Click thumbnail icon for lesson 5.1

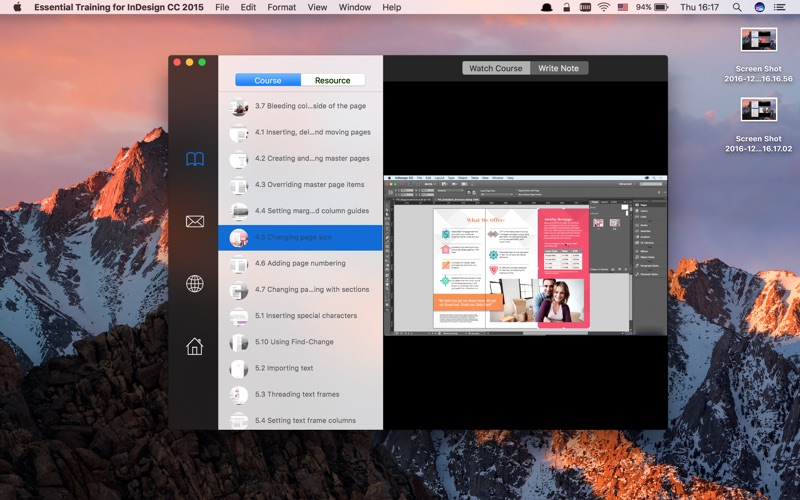239,316
